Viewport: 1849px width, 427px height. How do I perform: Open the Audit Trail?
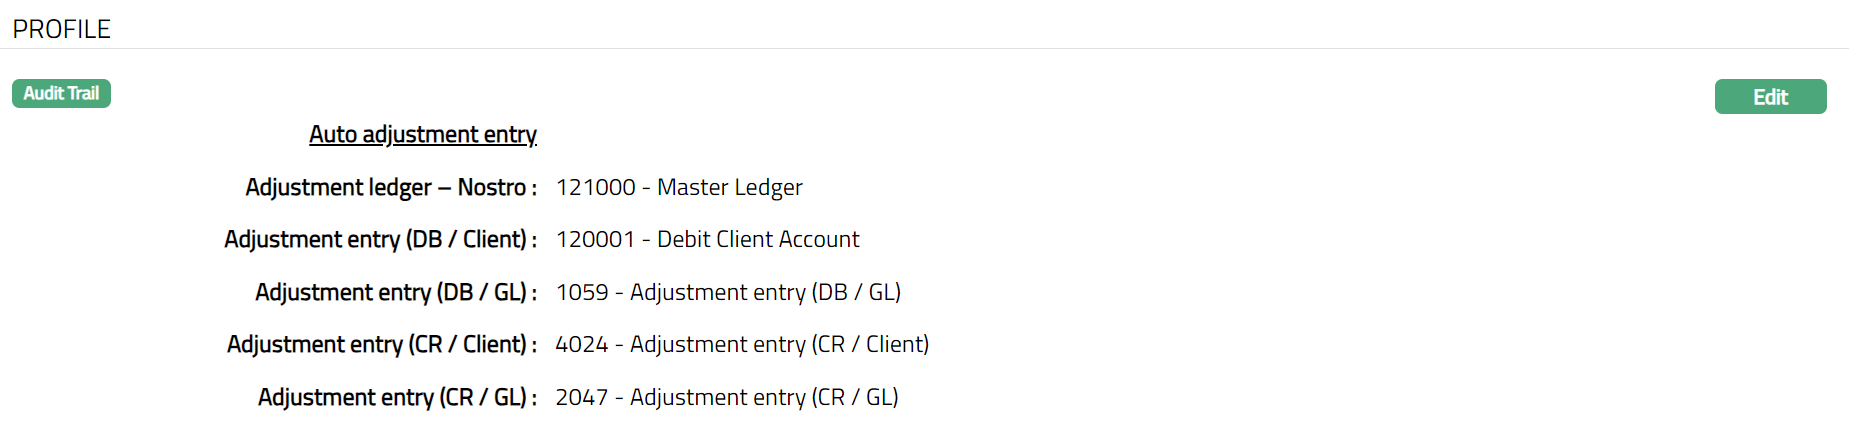[x=61, y=94]
